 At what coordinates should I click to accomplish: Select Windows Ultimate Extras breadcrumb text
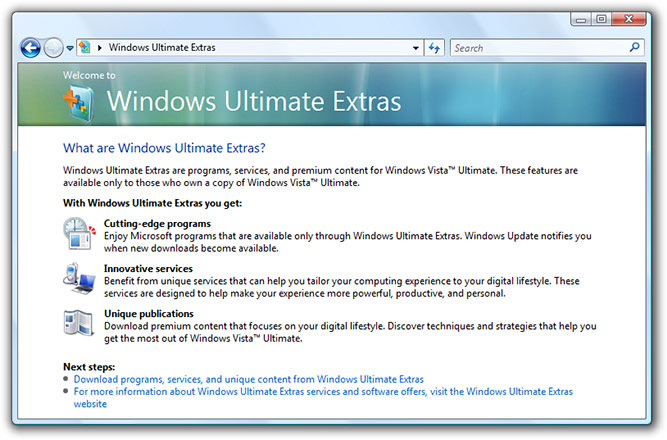tap(162, 48)
